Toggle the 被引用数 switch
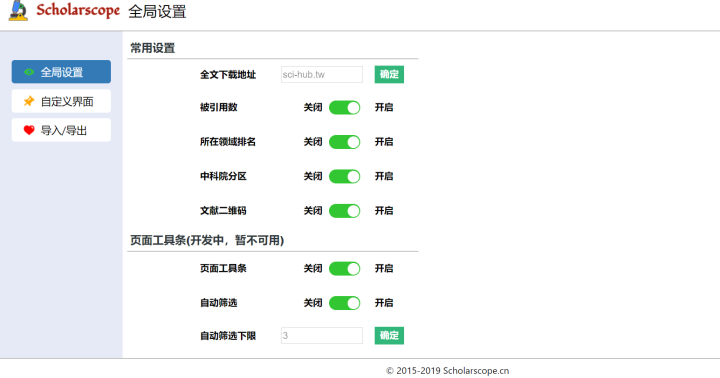 pyautogui.click(x=344, y=107)
